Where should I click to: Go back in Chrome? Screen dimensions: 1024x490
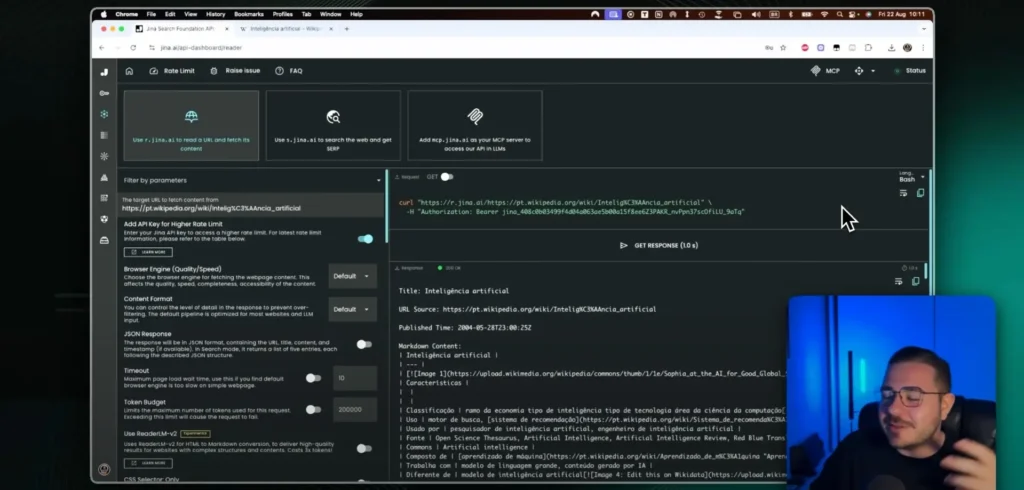(x=102, y=48)
